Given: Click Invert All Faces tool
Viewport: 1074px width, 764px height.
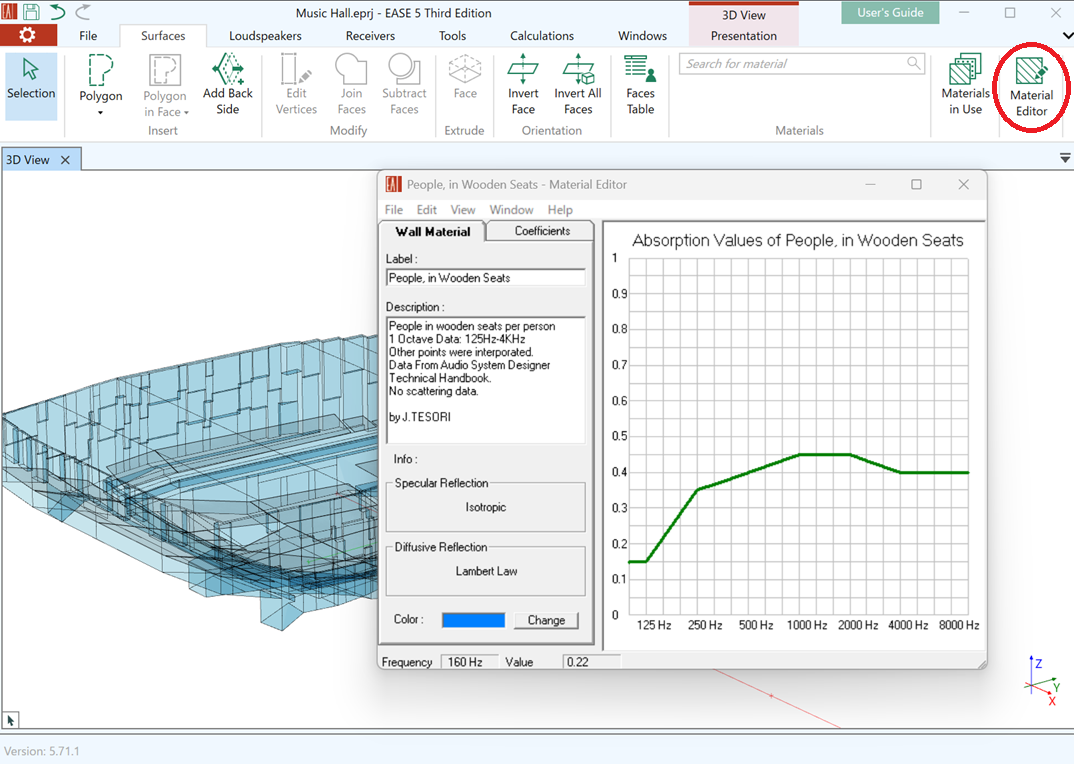Looking at the screenshot, I should pos(578,85).
